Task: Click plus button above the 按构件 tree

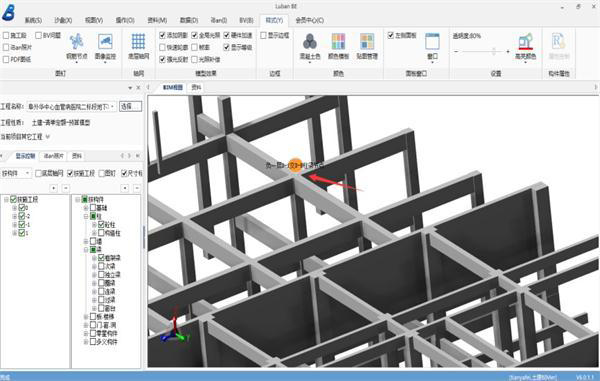Action: tap(125, 188)
